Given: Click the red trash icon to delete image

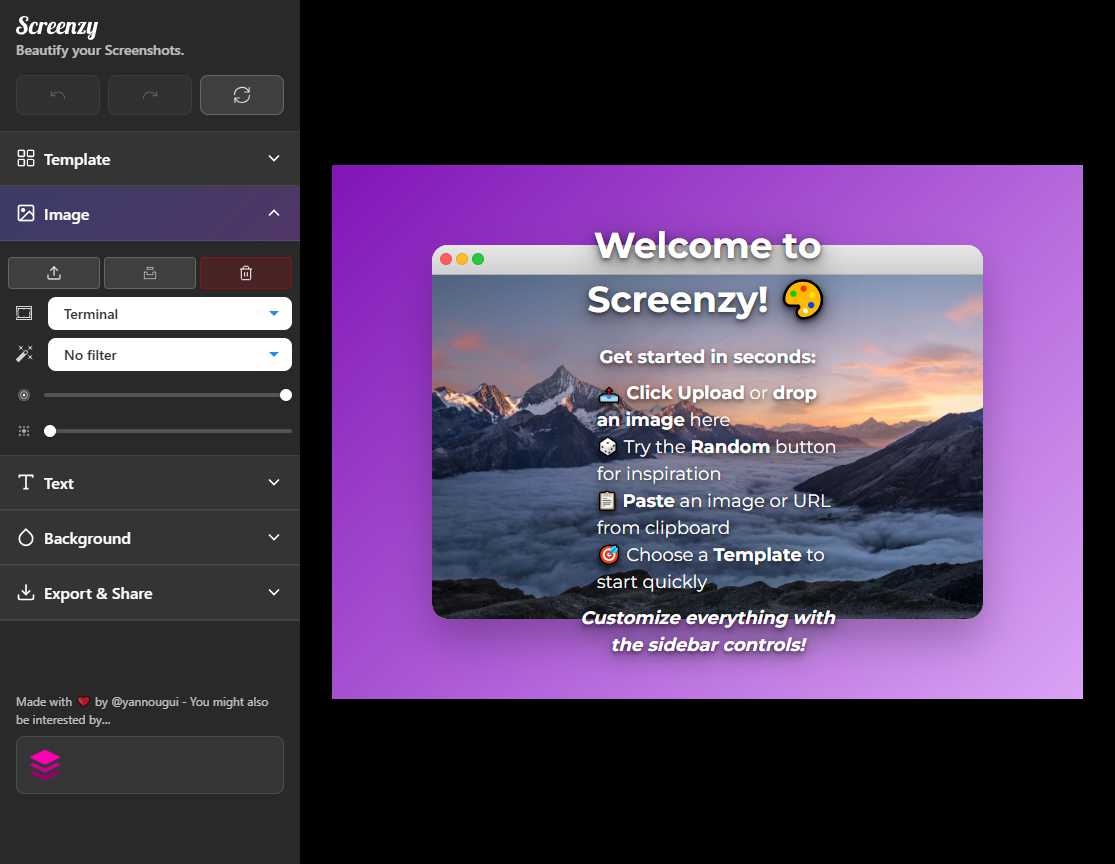Looking at the screenshot, I should 245,272.
